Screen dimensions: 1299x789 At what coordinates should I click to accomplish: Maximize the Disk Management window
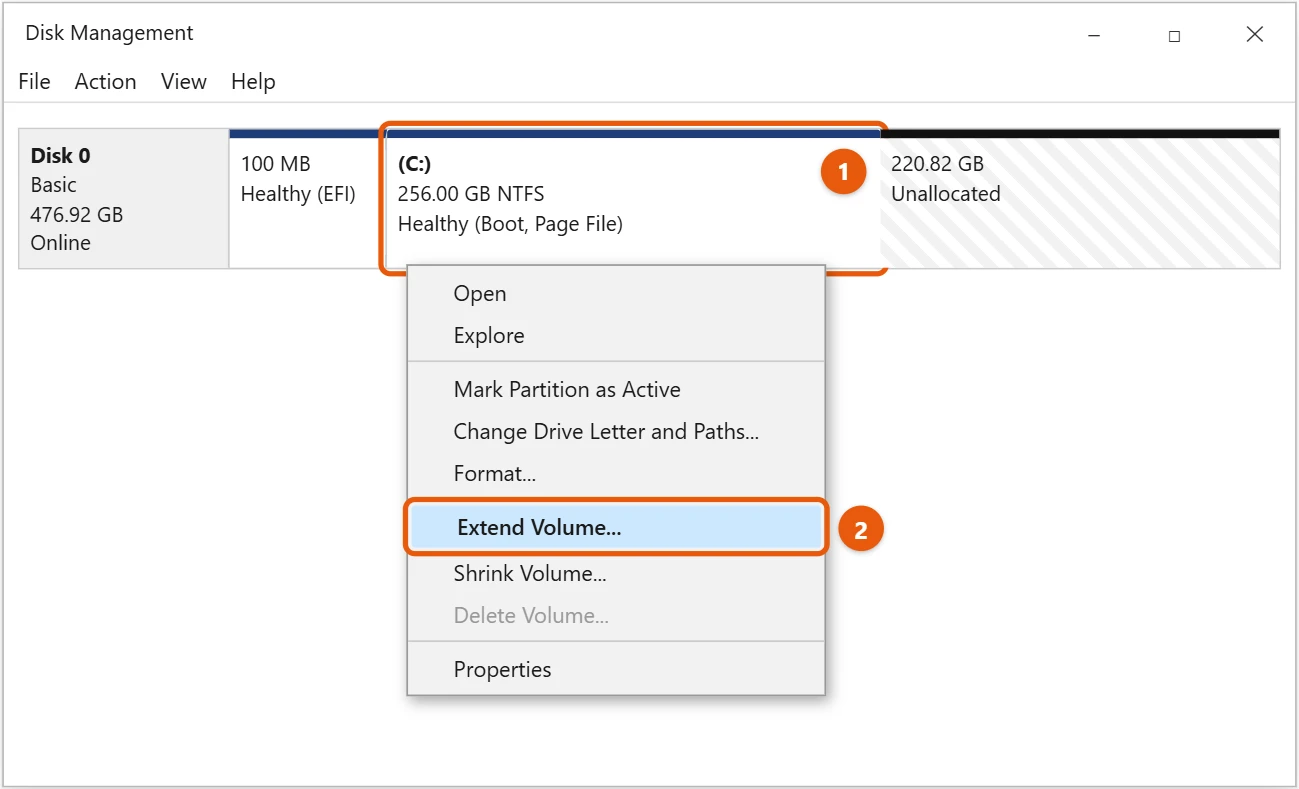click(1174, 35)
